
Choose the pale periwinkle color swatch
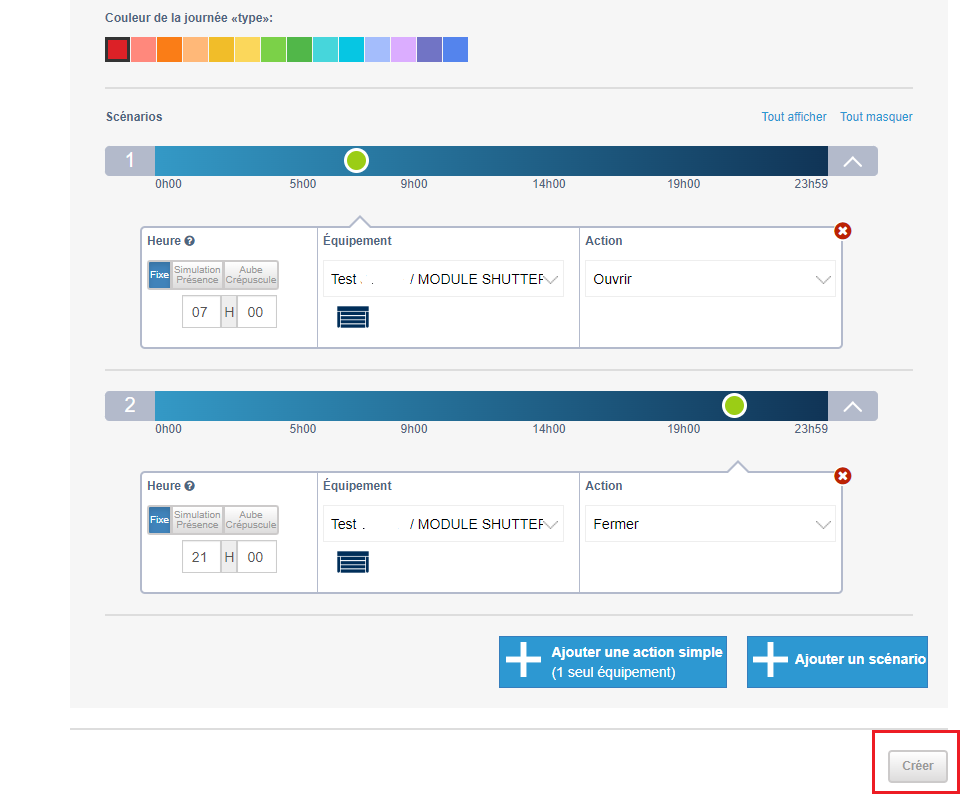(x=378, y=50)
